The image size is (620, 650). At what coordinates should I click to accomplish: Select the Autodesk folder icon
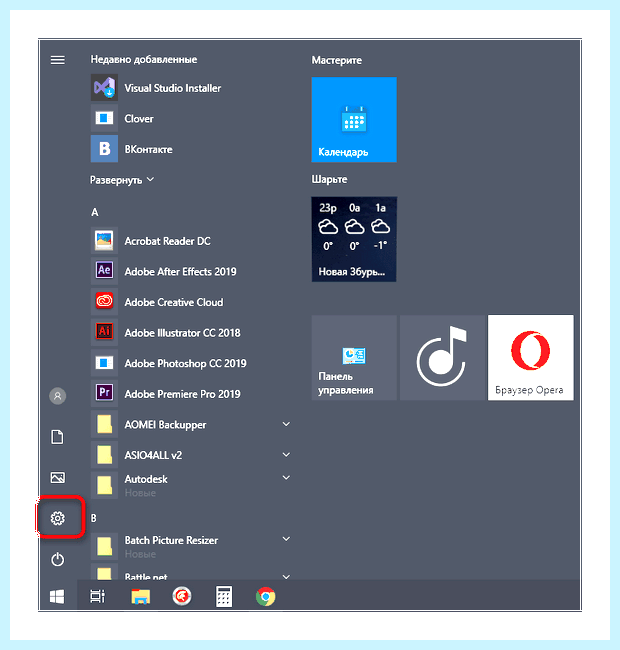pyautogui.click(x=104, y=485)
